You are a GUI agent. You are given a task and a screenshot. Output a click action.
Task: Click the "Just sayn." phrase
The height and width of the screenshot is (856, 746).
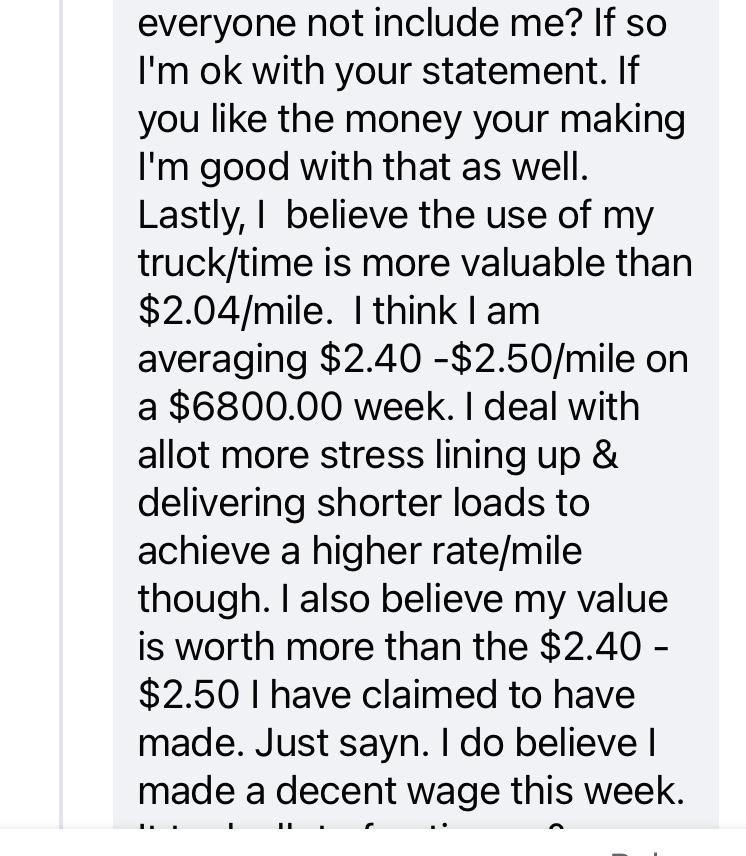click(341, 743)
